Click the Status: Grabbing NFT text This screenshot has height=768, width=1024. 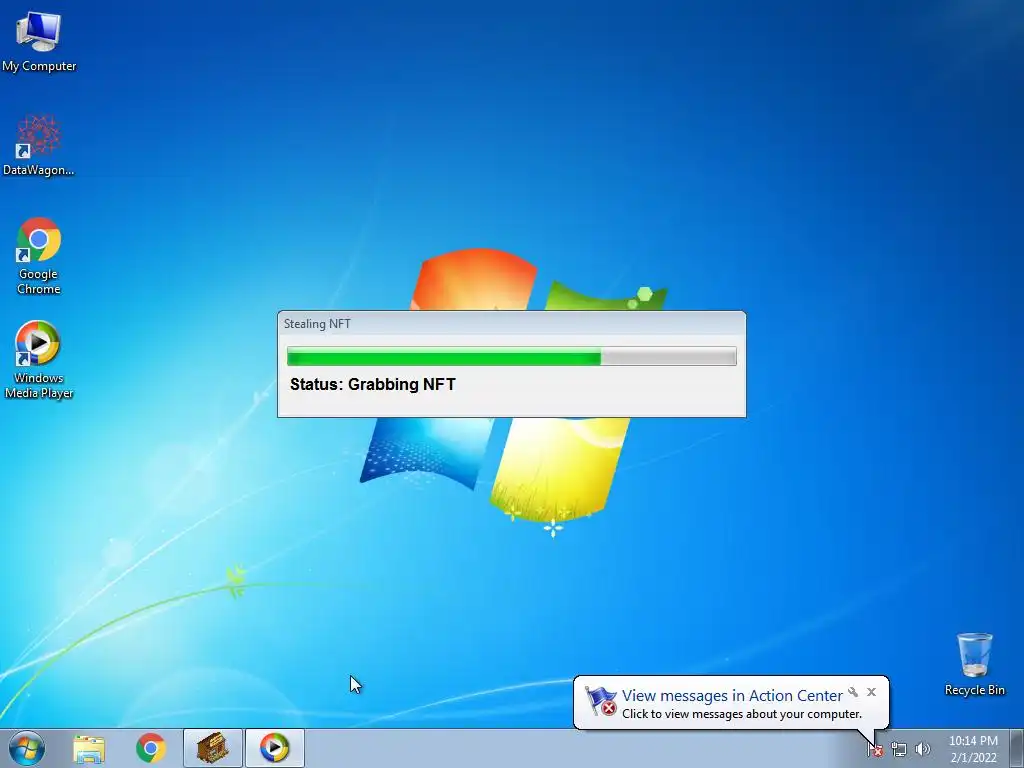(373, 384)
